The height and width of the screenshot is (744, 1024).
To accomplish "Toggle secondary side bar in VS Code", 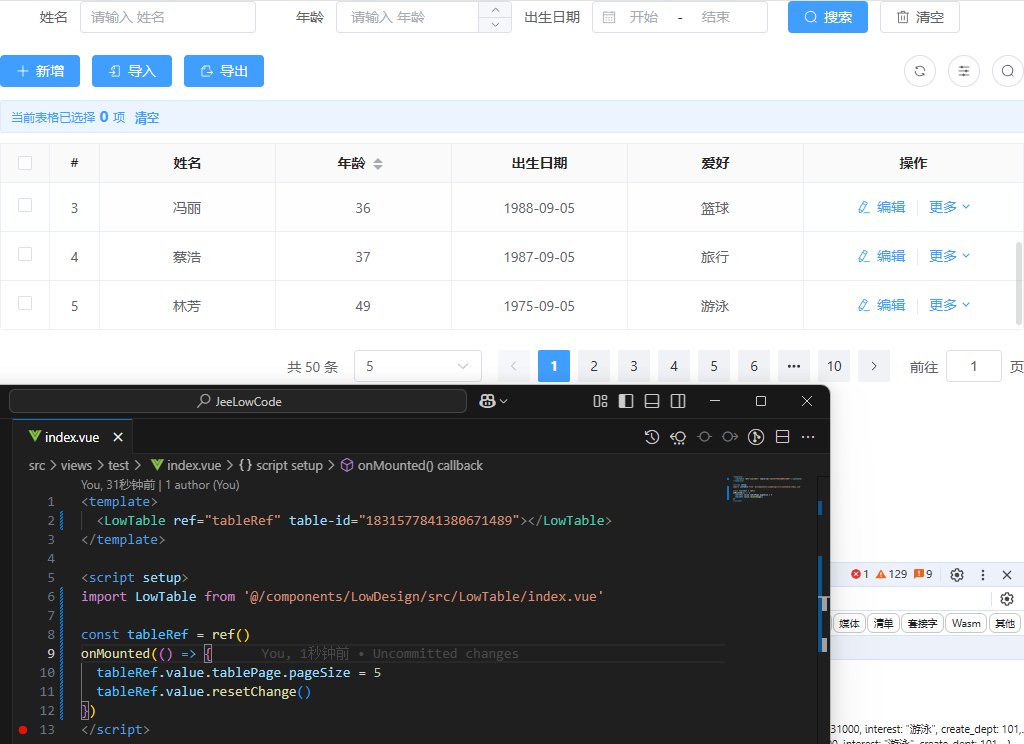I will click(x=678, y=401).
